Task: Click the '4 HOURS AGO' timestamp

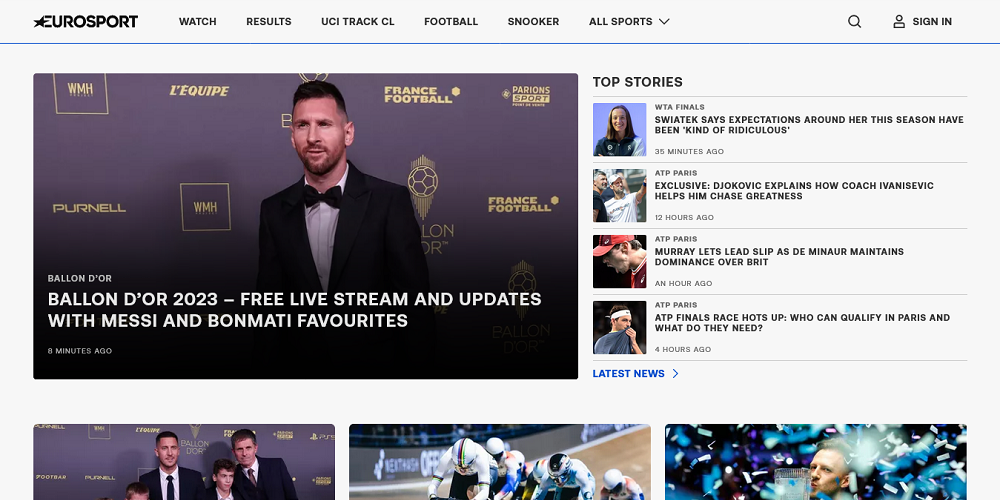Action: click(683, 349)
